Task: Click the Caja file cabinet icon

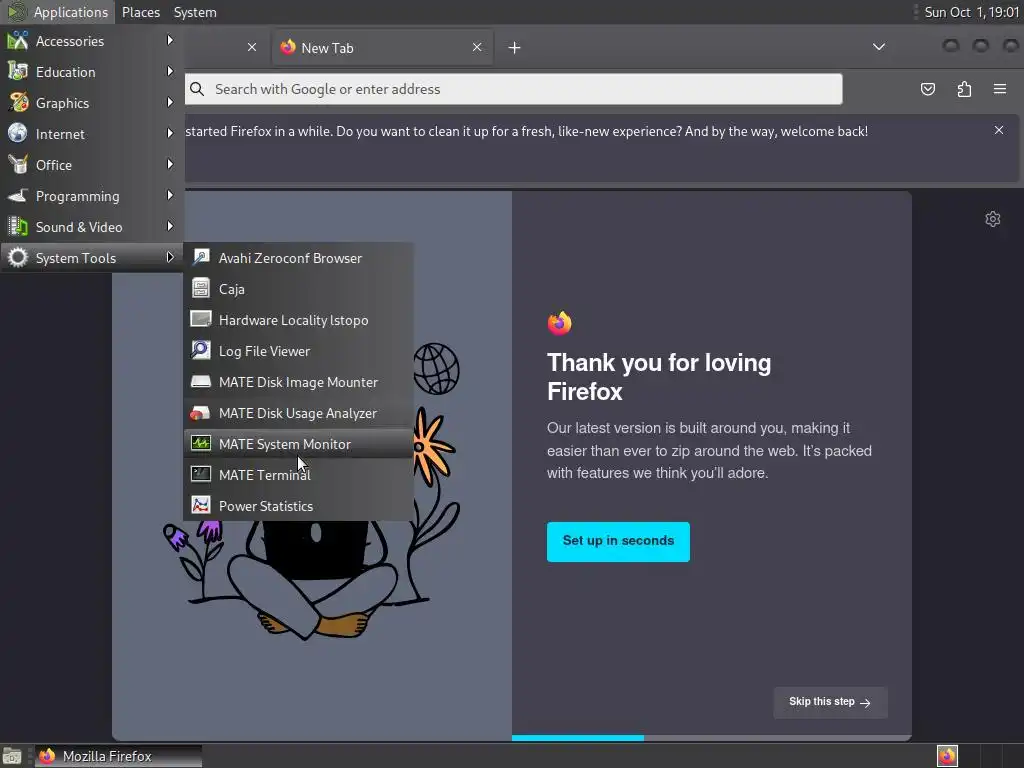Action: (x=200, y=289)
